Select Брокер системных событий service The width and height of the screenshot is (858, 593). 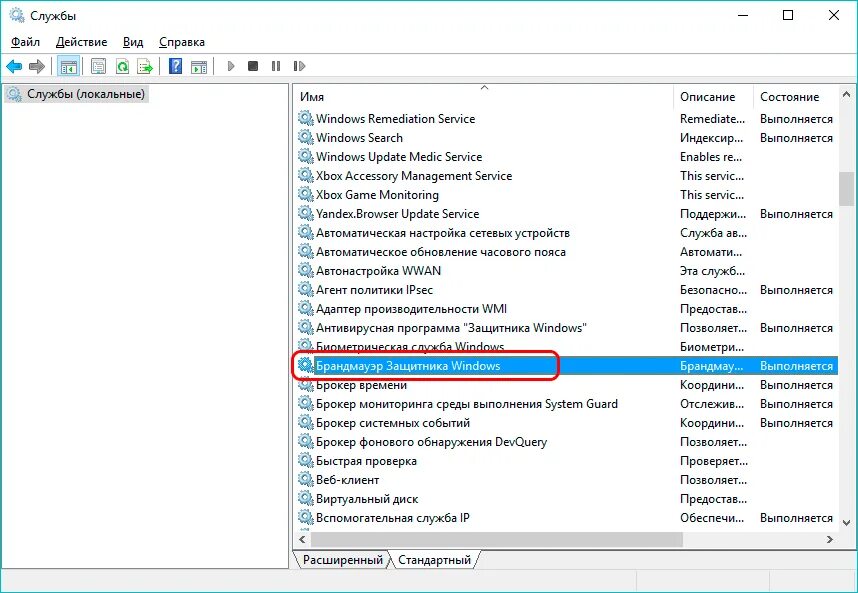click(x=566, y=423)
